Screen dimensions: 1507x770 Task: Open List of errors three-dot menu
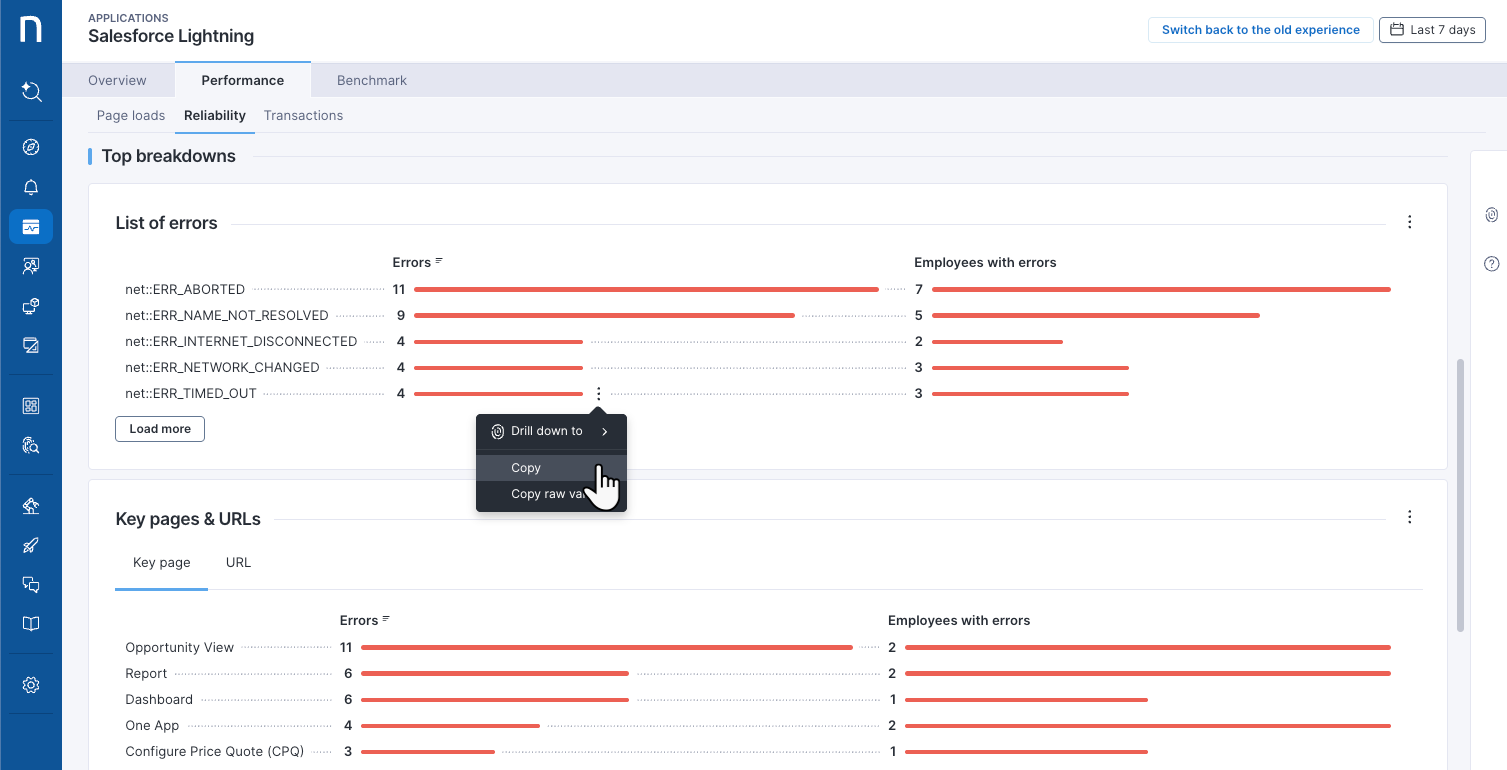click(x=1409, y=222)
